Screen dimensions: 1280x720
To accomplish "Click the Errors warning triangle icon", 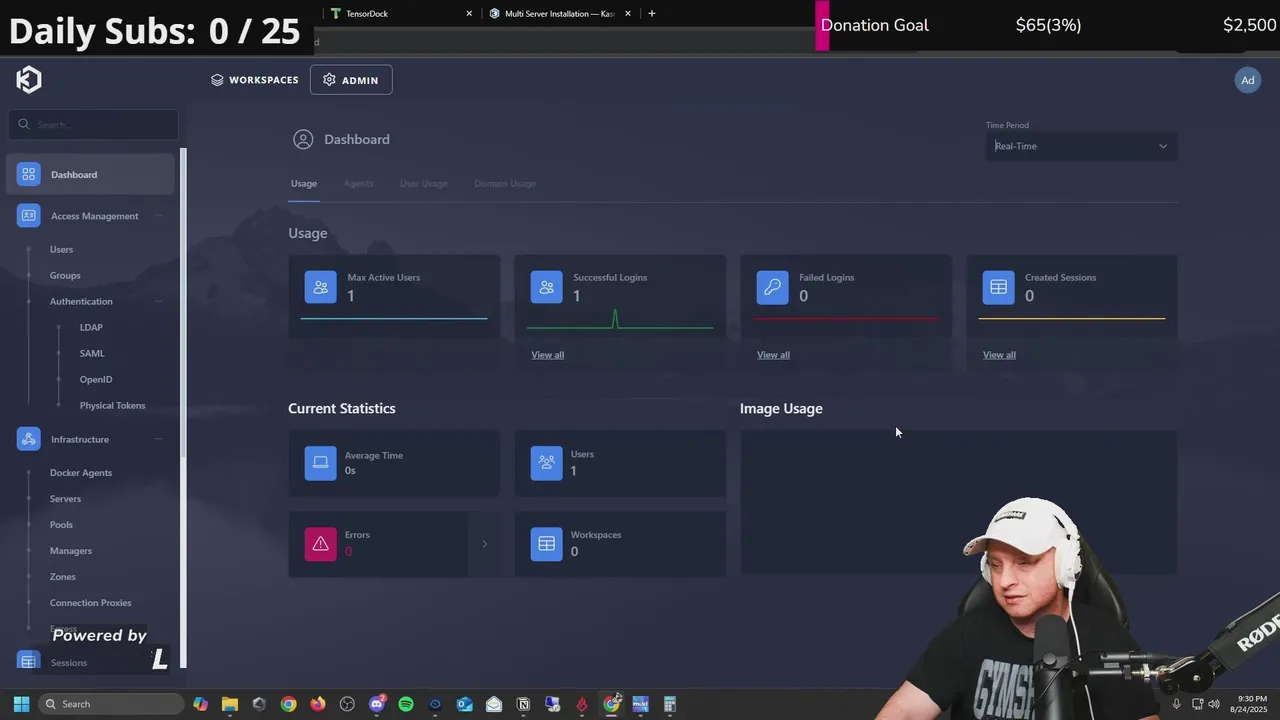I will (x=321, y=544).
